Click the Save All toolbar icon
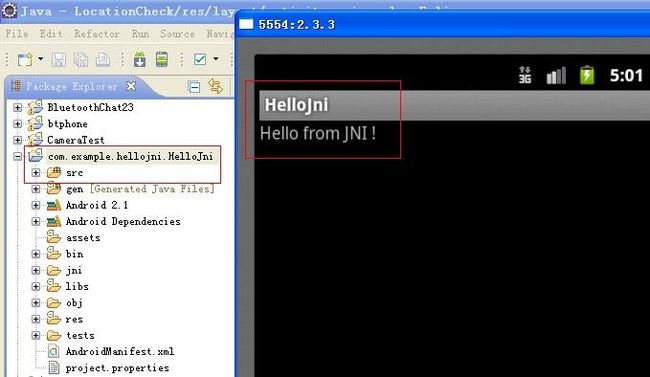This screenshot has width=650, height=377. point(81,60)
